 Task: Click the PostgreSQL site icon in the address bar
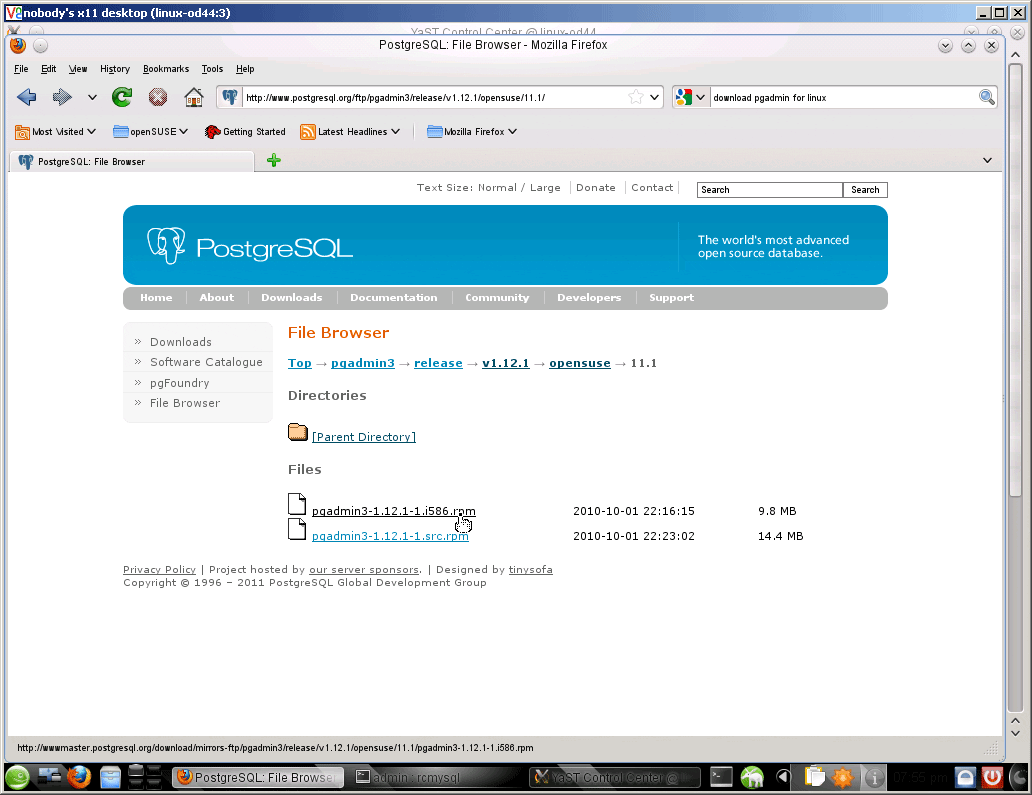point(230,97)
